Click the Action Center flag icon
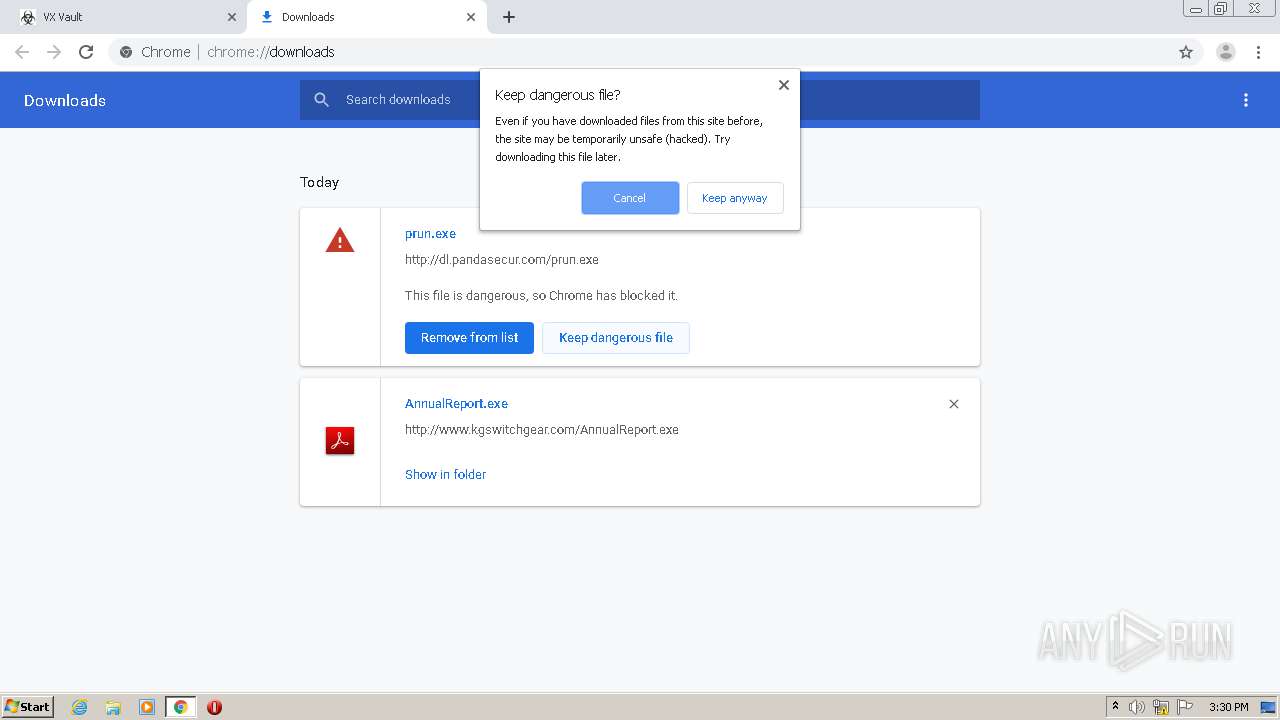The image size is (1280, 720). coord(1185,707)
